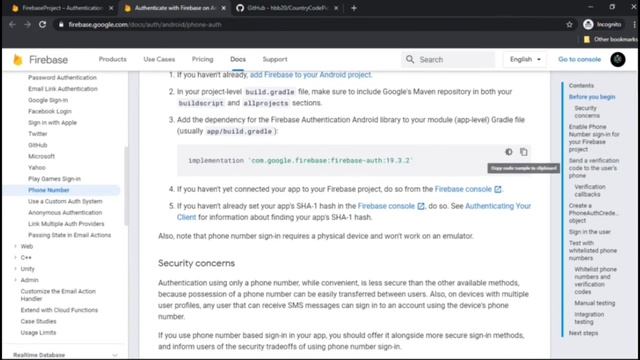Screen dimensions: 640x360
Task: Click the browser back arrow
Action: coord(12,24)
